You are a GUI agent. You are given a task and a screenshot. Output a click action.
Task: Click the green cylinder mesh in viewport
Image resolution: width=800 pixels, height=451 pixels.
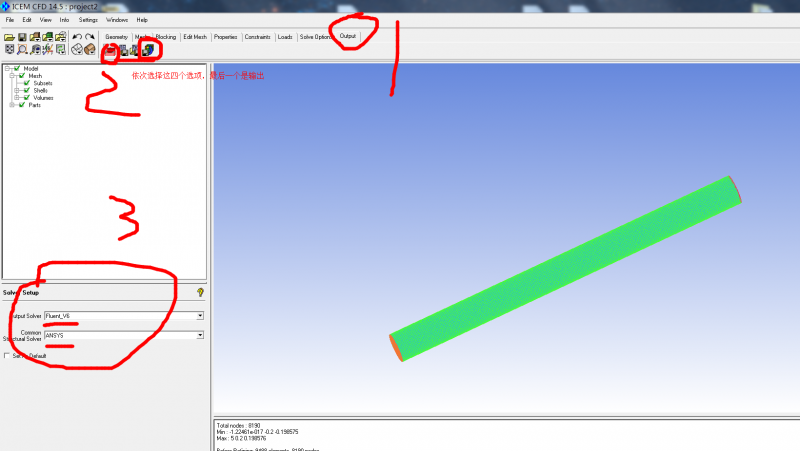[x=565, y=269]
